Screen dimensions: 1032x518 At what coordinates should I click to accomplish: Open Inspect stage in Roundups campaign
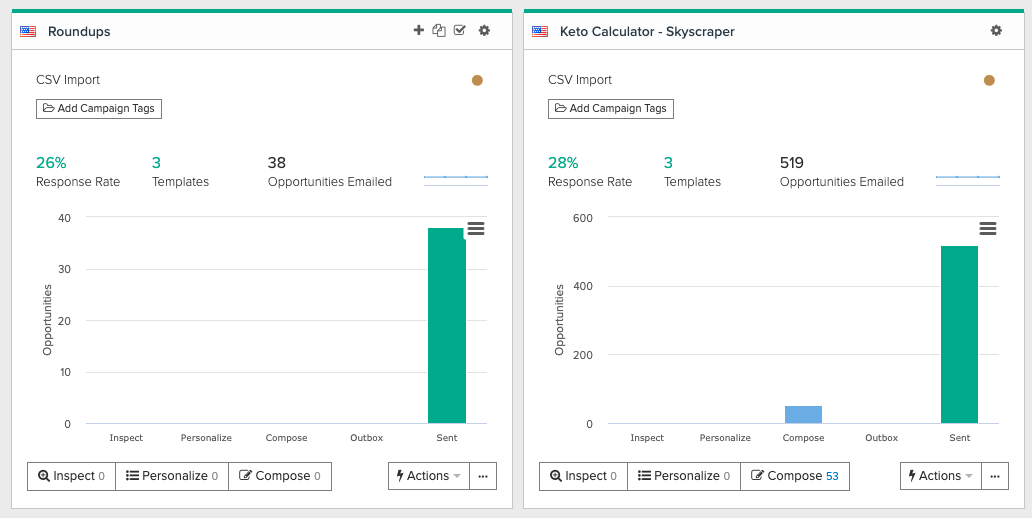point(71,476)
